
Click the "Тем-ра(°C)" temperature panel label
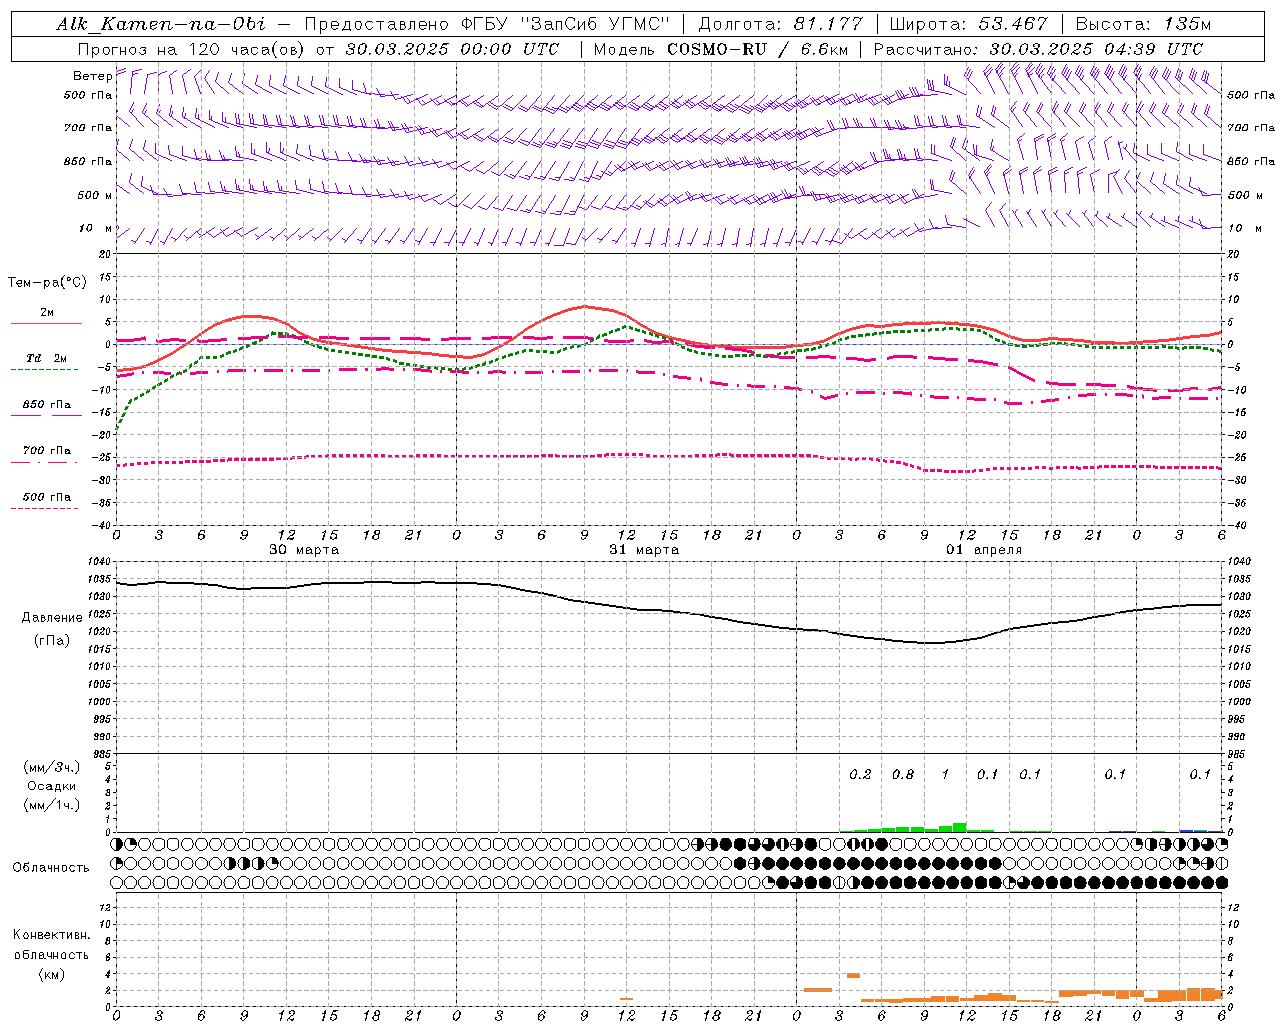(x=47, y=283)
